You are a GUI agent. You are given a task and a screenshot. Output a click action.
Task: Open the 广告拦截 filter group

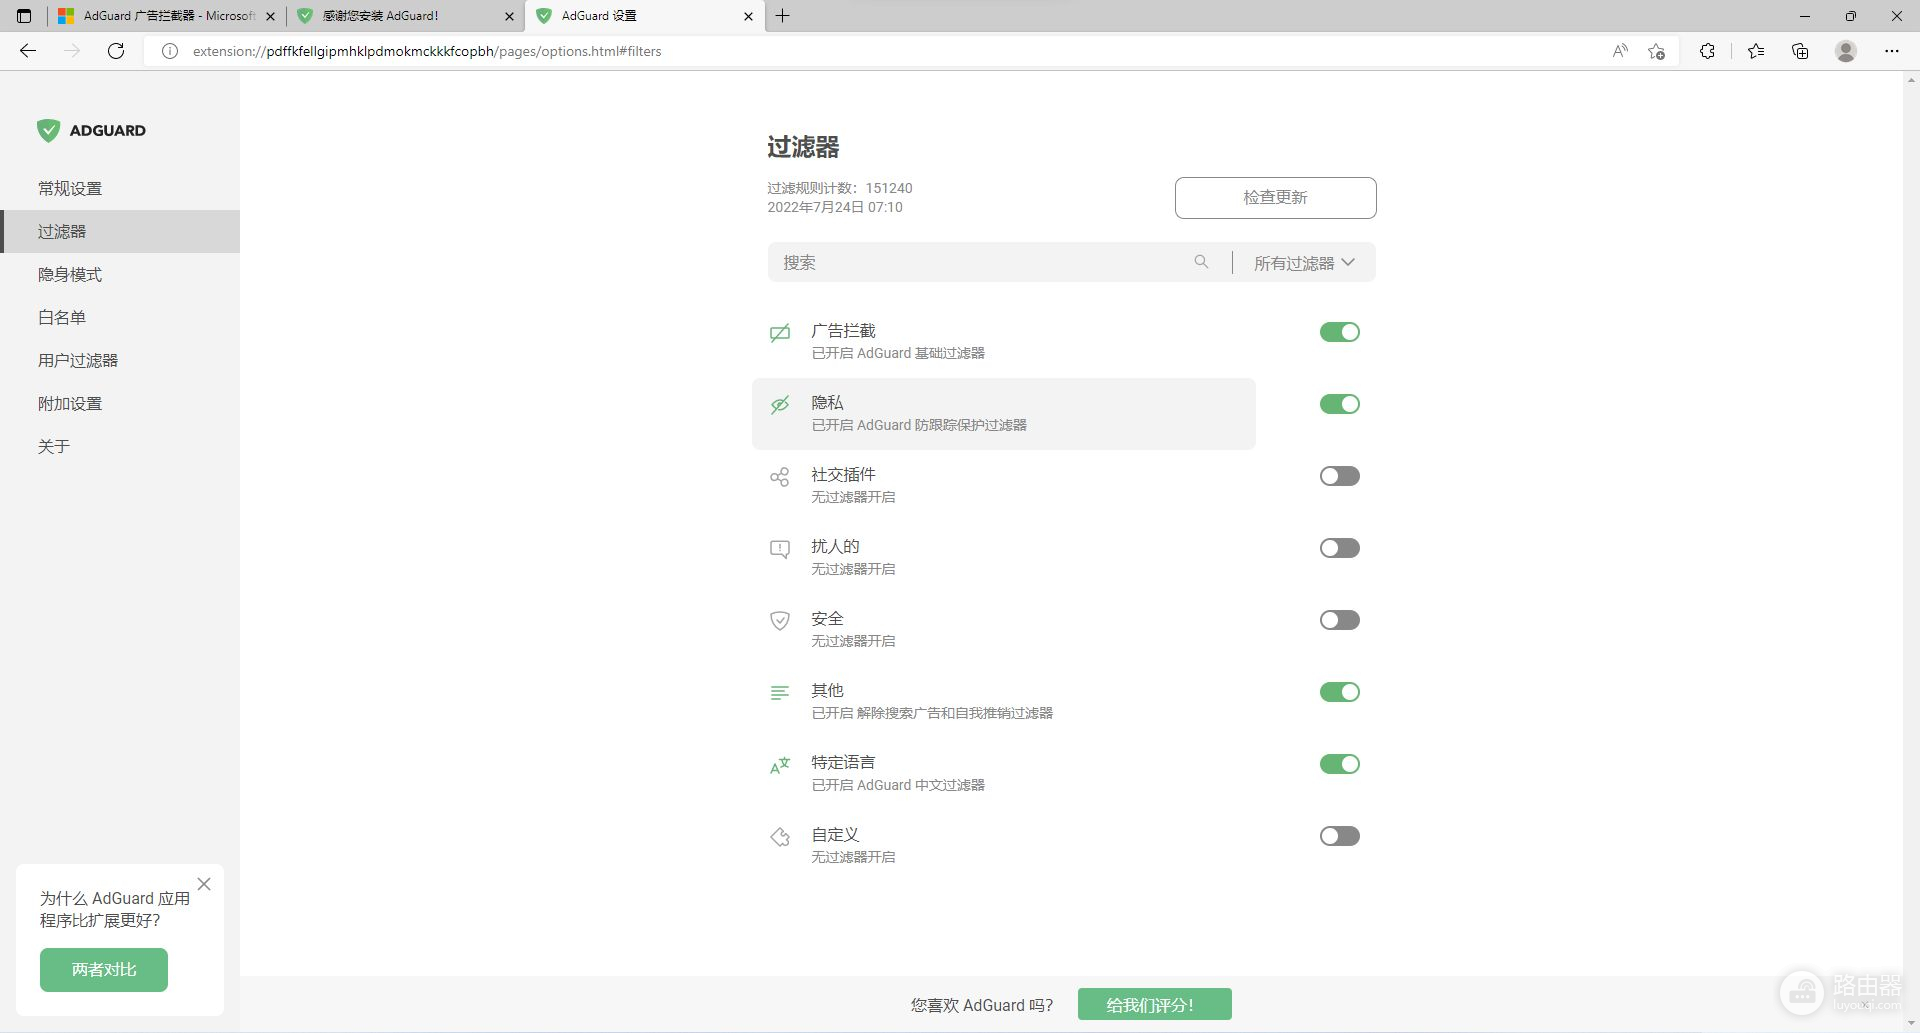(x=1003, y=341)
